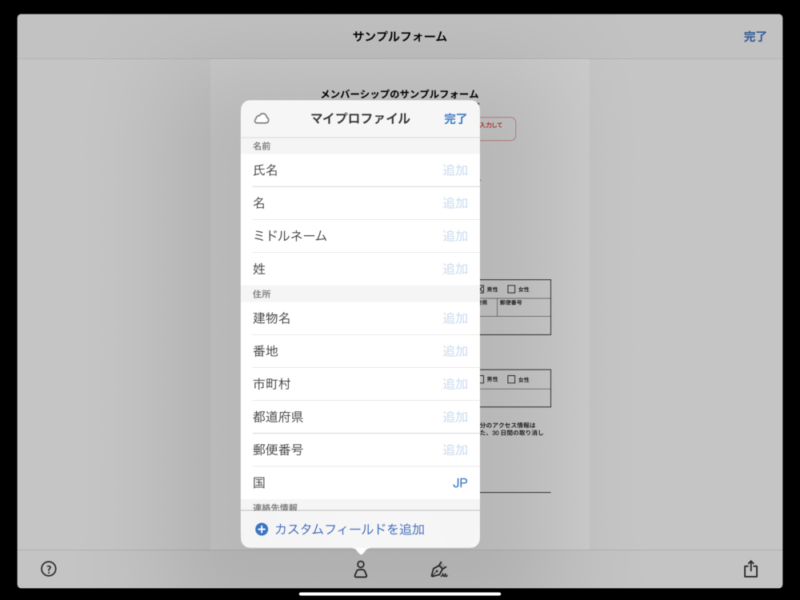Check the 女性 checkbox in lower form table
This screenshot has width=800, height=600.
click(x=511, y=379)
